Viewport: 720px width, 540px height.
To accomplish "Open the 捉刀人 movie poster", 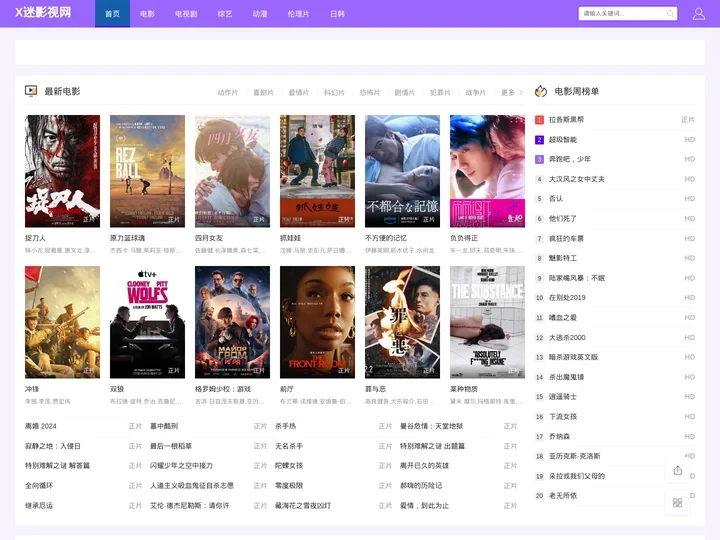I will (x=62, y=171).
